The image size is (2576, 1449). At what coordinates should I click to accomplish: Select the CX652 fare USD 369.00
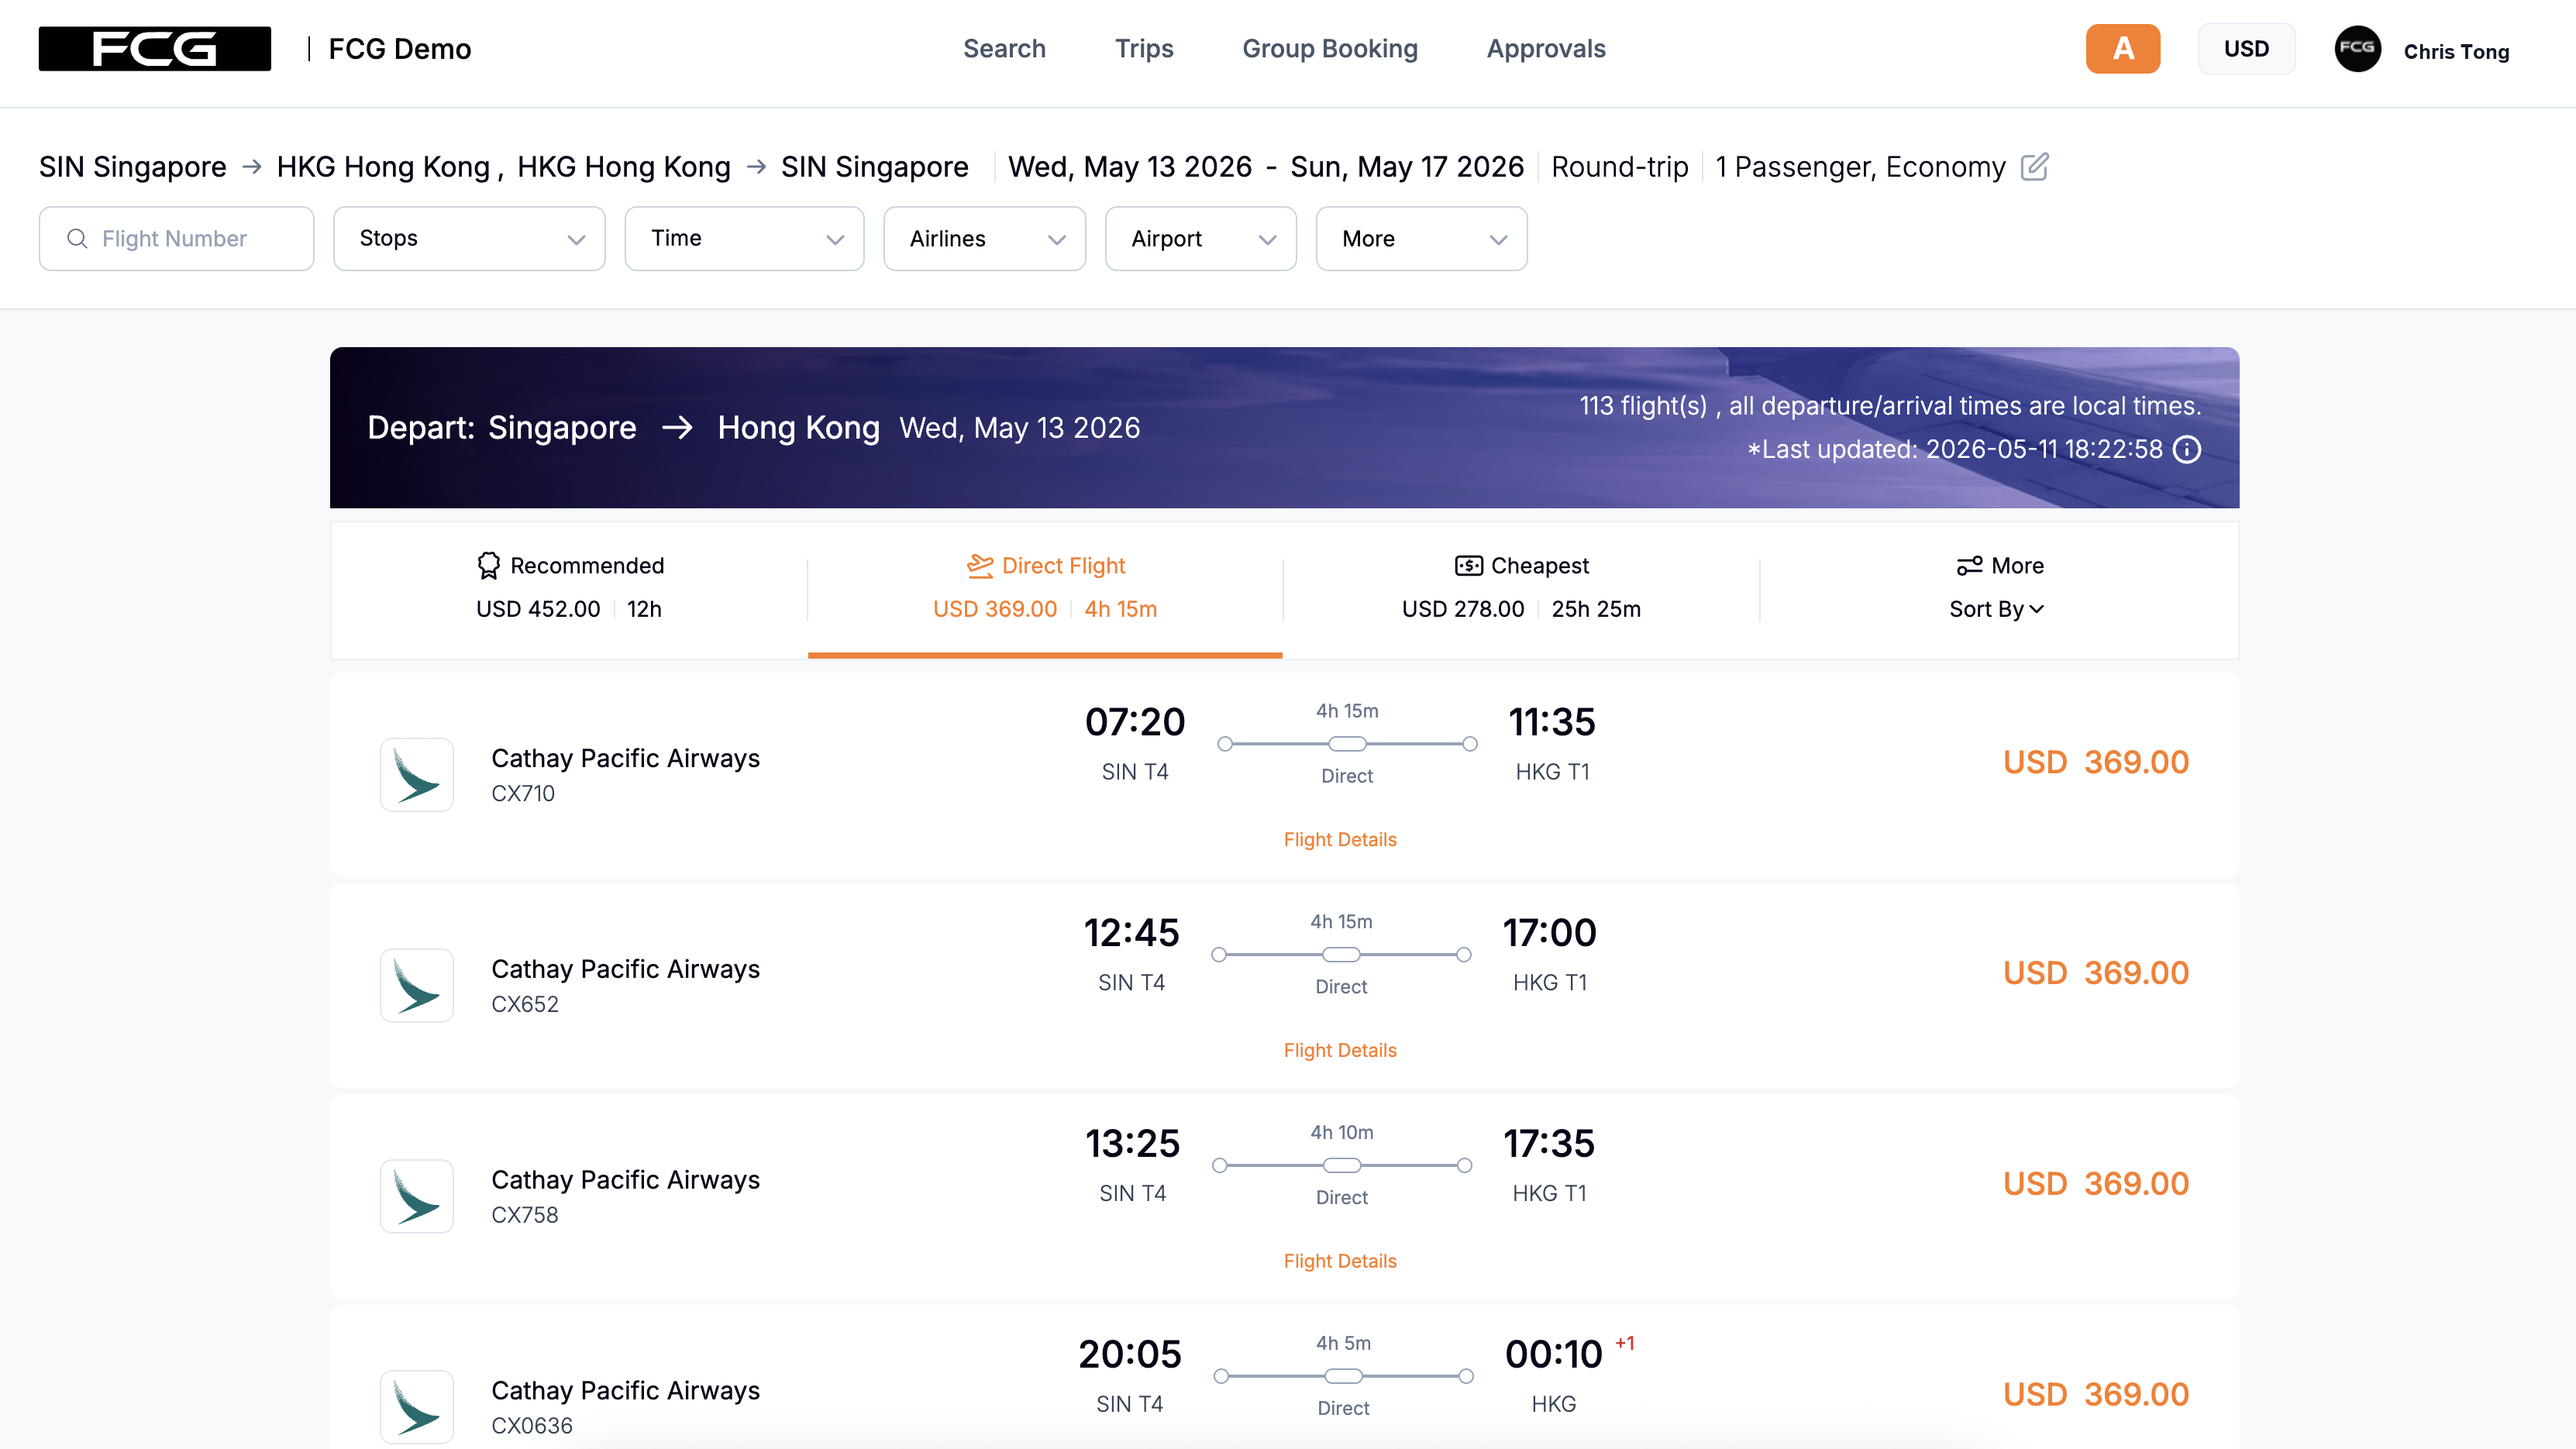pyautogui.click(x=2096, y=973)
